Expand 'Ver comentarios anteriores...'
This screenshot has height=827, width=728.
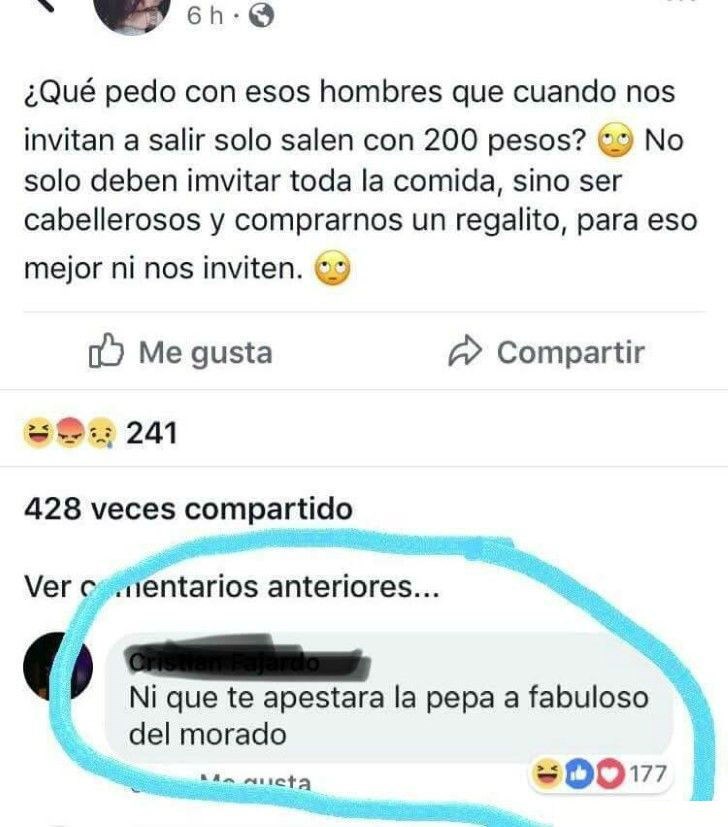232,586
